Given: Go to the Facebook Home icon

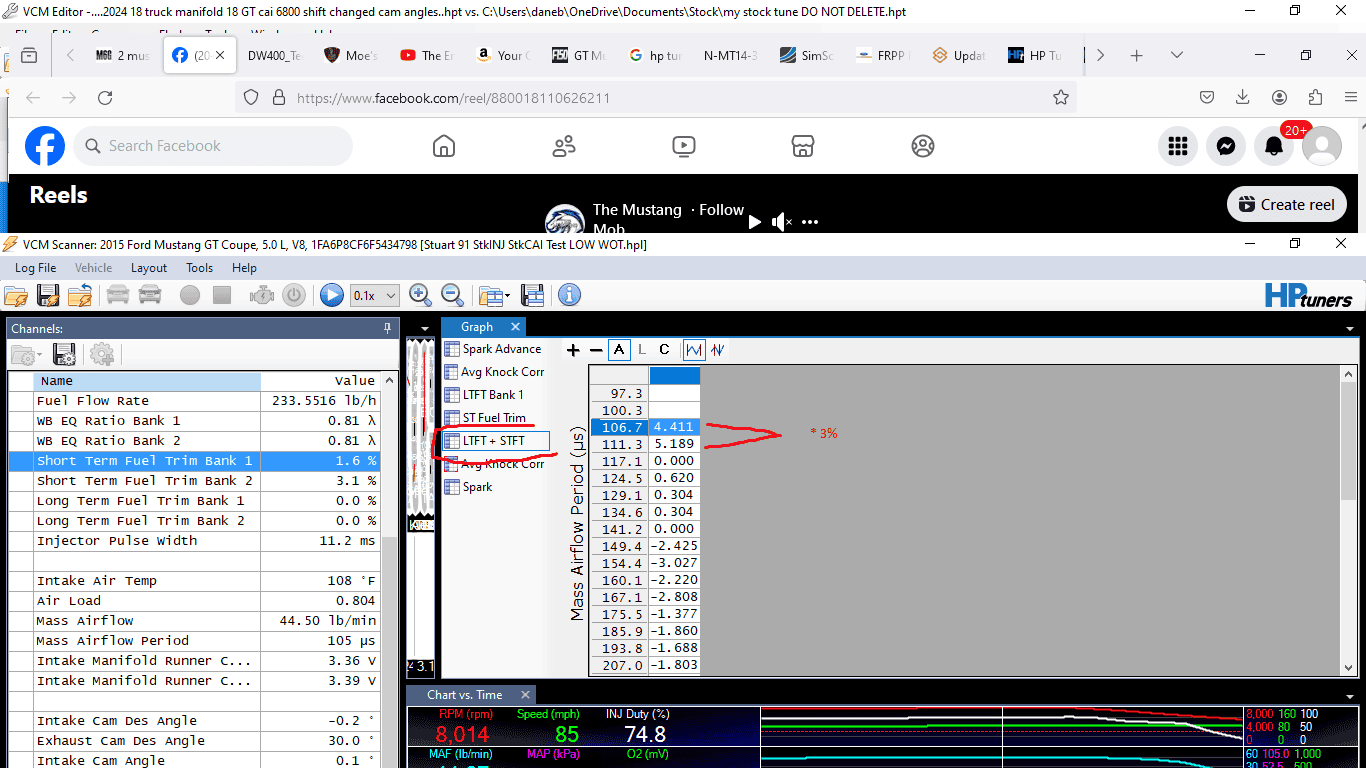Looking at the screenshot, I should (444, 146).
